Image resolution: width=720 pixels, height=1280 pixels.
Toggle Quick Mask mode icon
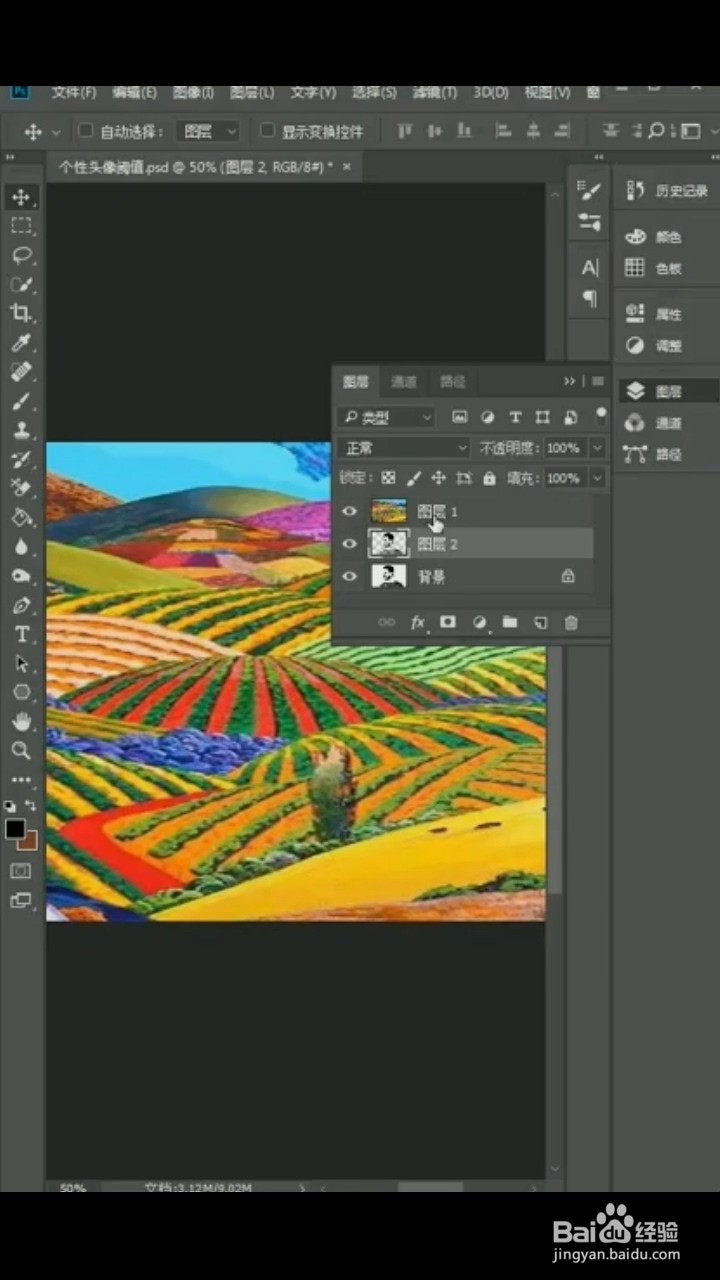click(x=21, y=871)
